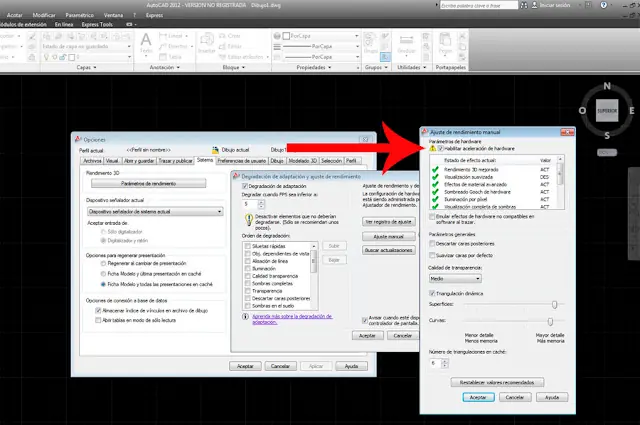Click the Iniciar sesión user icon

pyautogui.click(x=534, y=5)
